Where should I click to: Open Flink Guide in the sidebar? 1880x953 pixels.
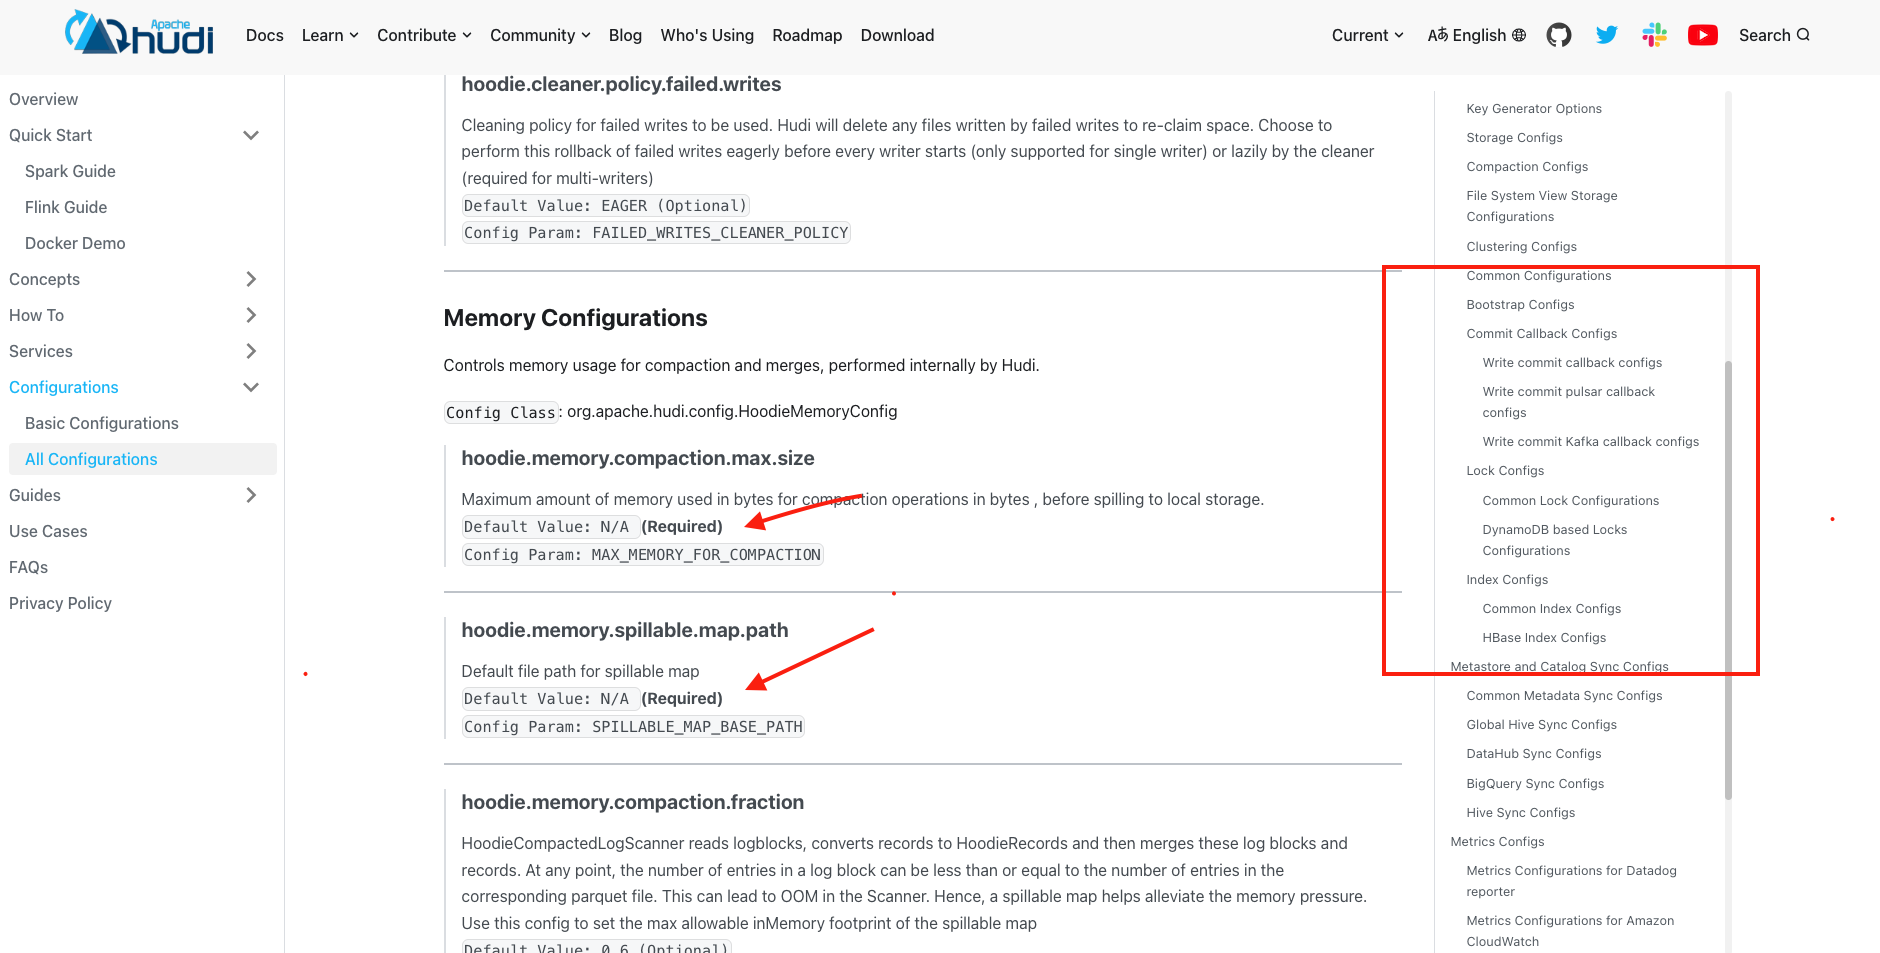[66, 207]
